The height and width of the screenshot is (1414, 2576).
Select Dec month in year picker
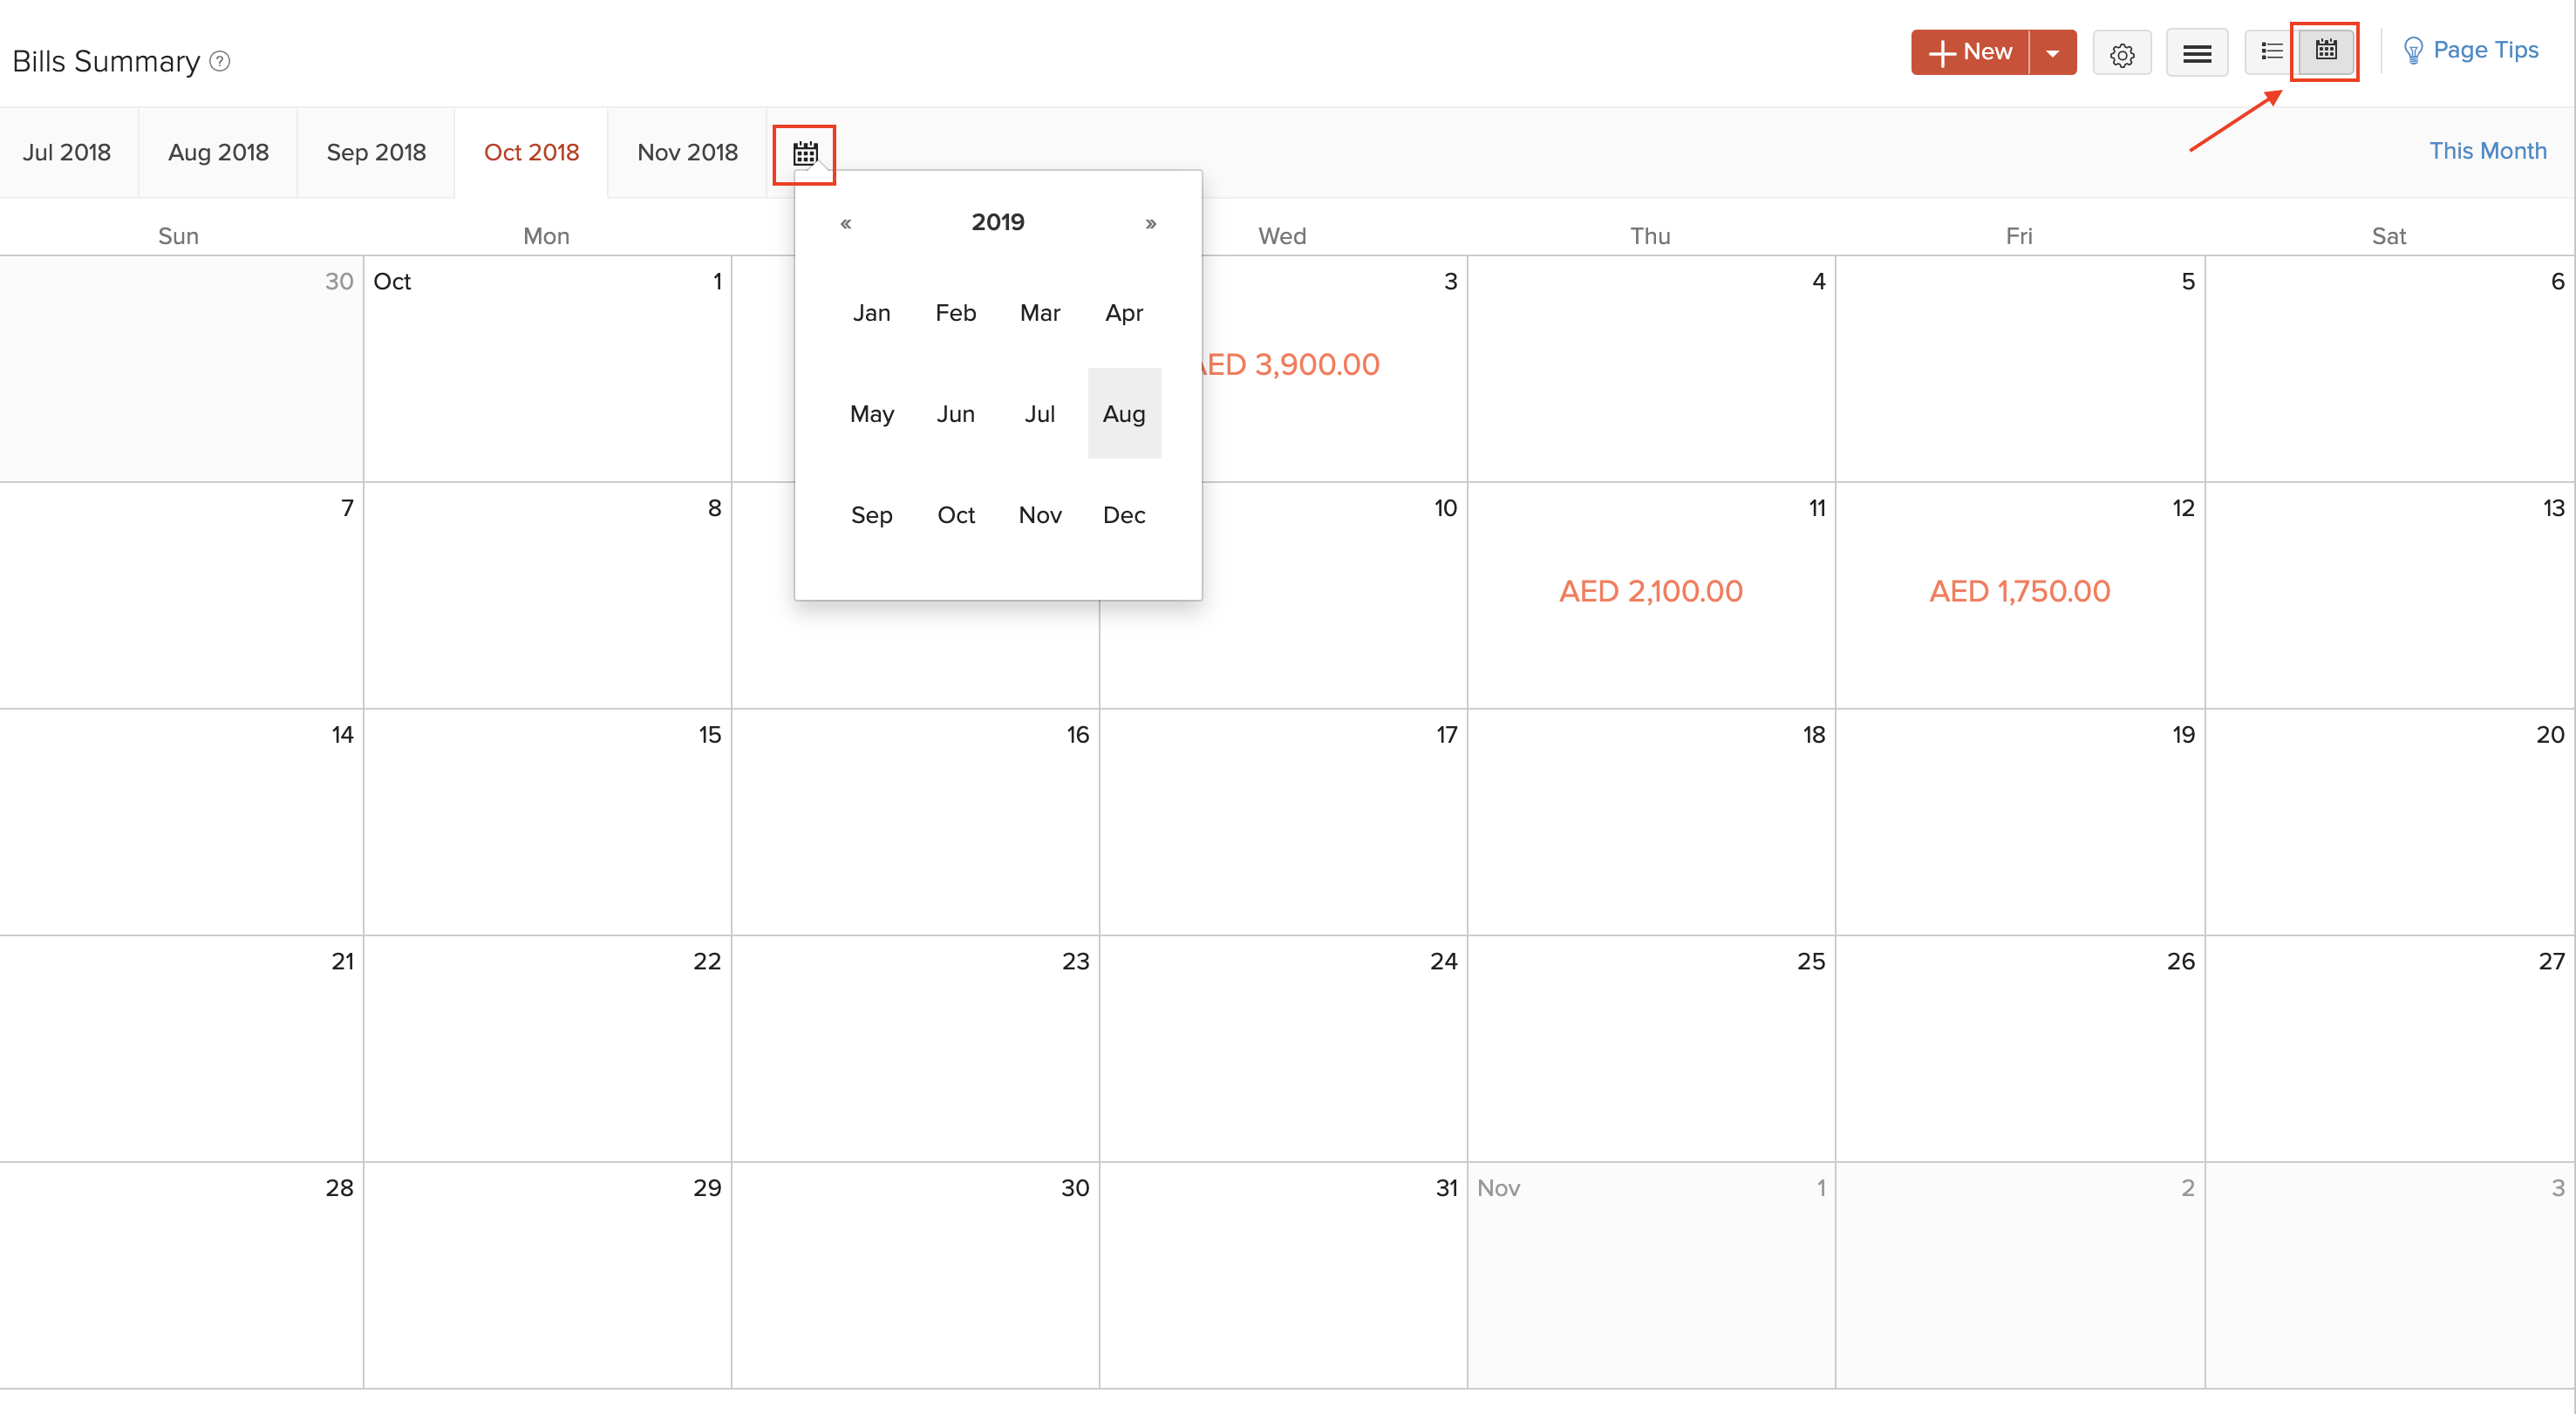[1123, 513]
